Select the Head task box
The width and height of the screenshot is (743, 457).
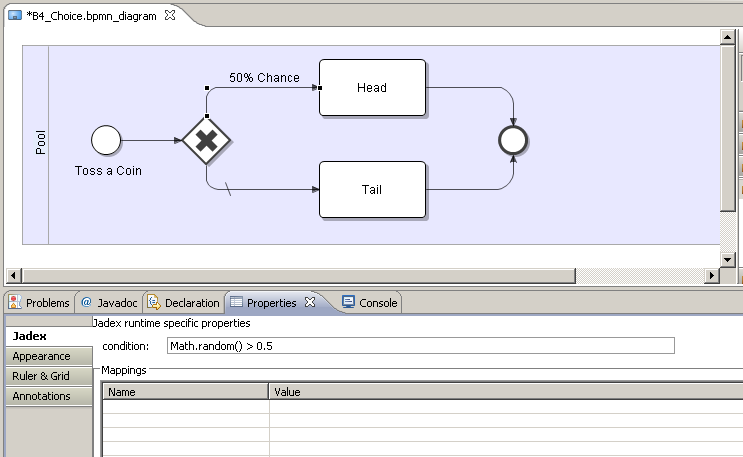point(372,88)
